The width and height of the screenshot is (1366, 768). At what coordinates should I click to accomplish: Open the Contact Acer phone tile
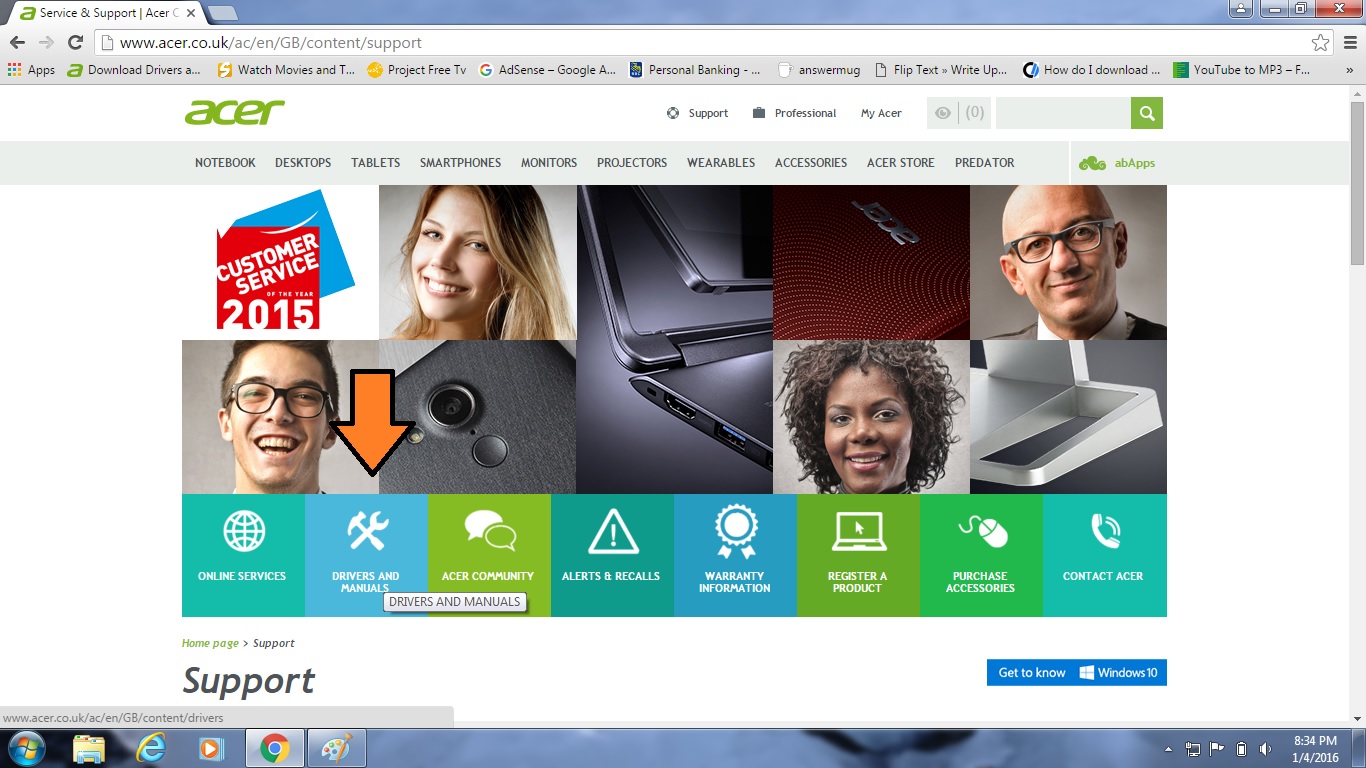pyautogui.click(x=1104, y=555)
